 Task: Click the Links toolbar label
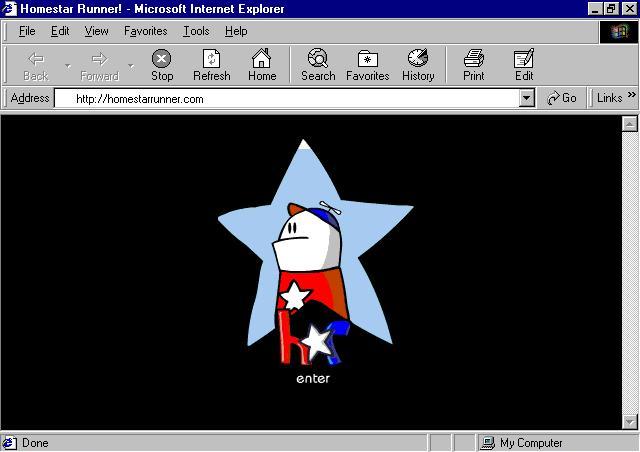[609, 98]
